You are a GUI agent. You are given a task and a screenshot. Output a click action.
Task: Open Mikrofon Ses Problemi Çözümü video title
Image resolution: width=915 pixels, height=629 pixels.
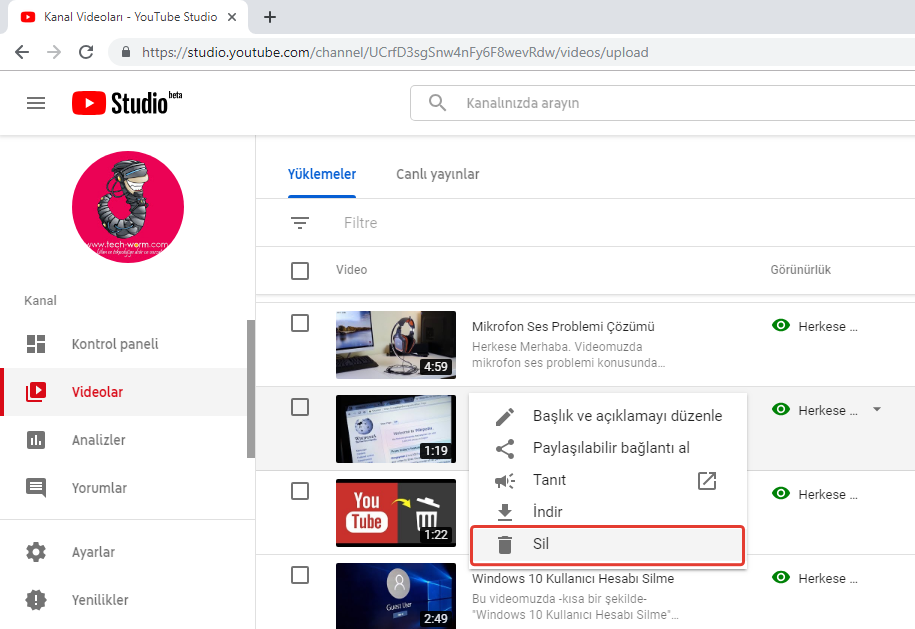coord(563,327)
